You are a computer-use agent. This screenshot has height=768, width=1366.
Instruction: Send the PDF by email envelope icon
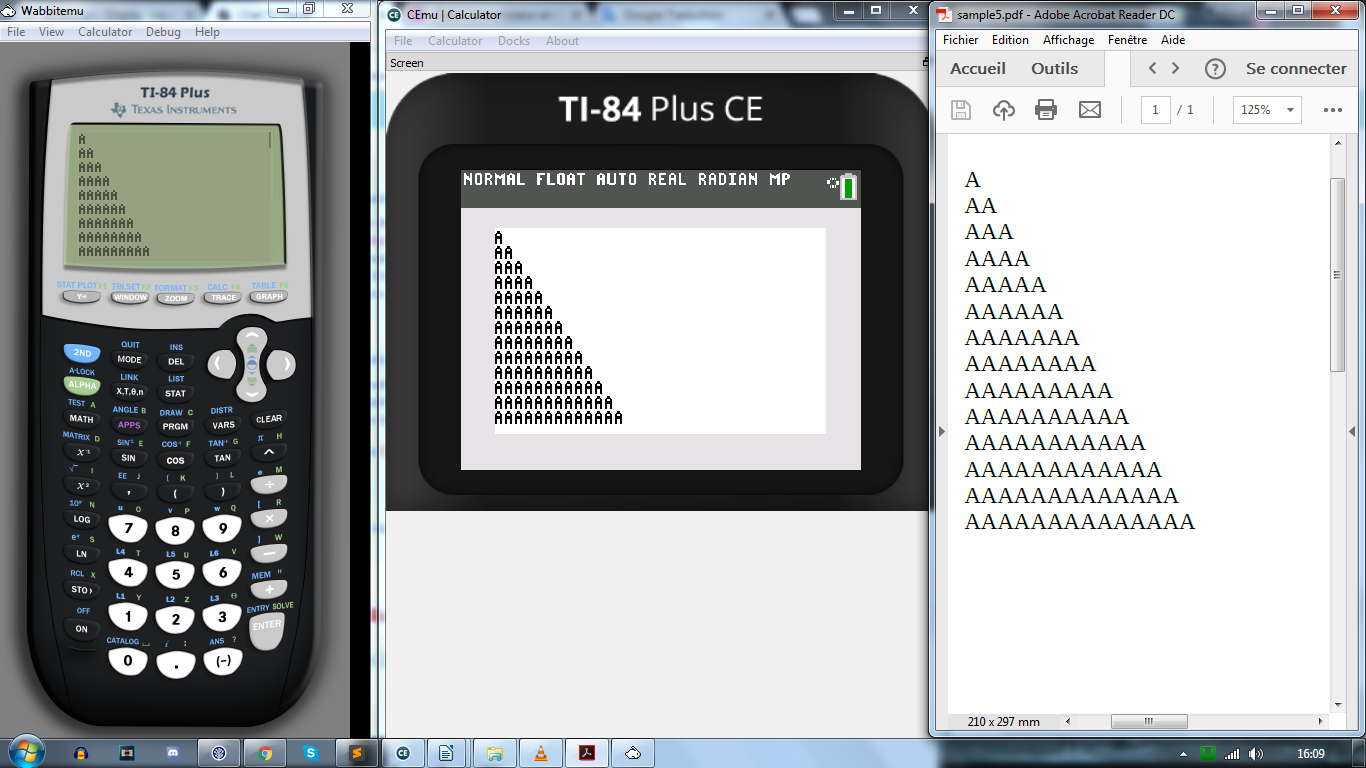(1090, 110)
